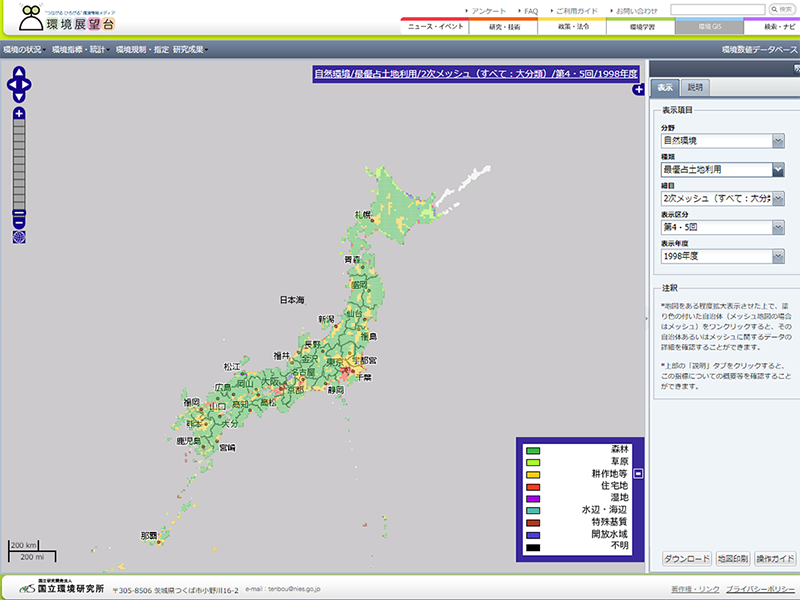Zoom to full extent globe icon

(x=19, y=237)
